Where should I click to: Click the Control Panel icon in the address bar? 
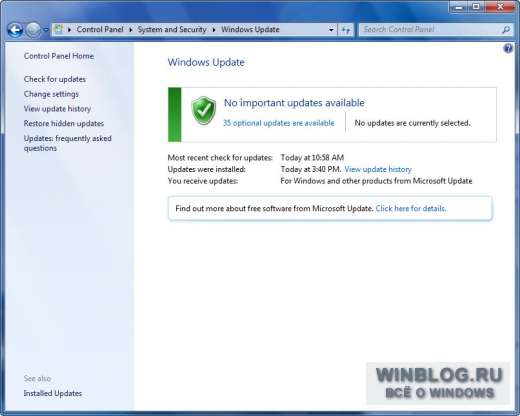pos(59,29)
